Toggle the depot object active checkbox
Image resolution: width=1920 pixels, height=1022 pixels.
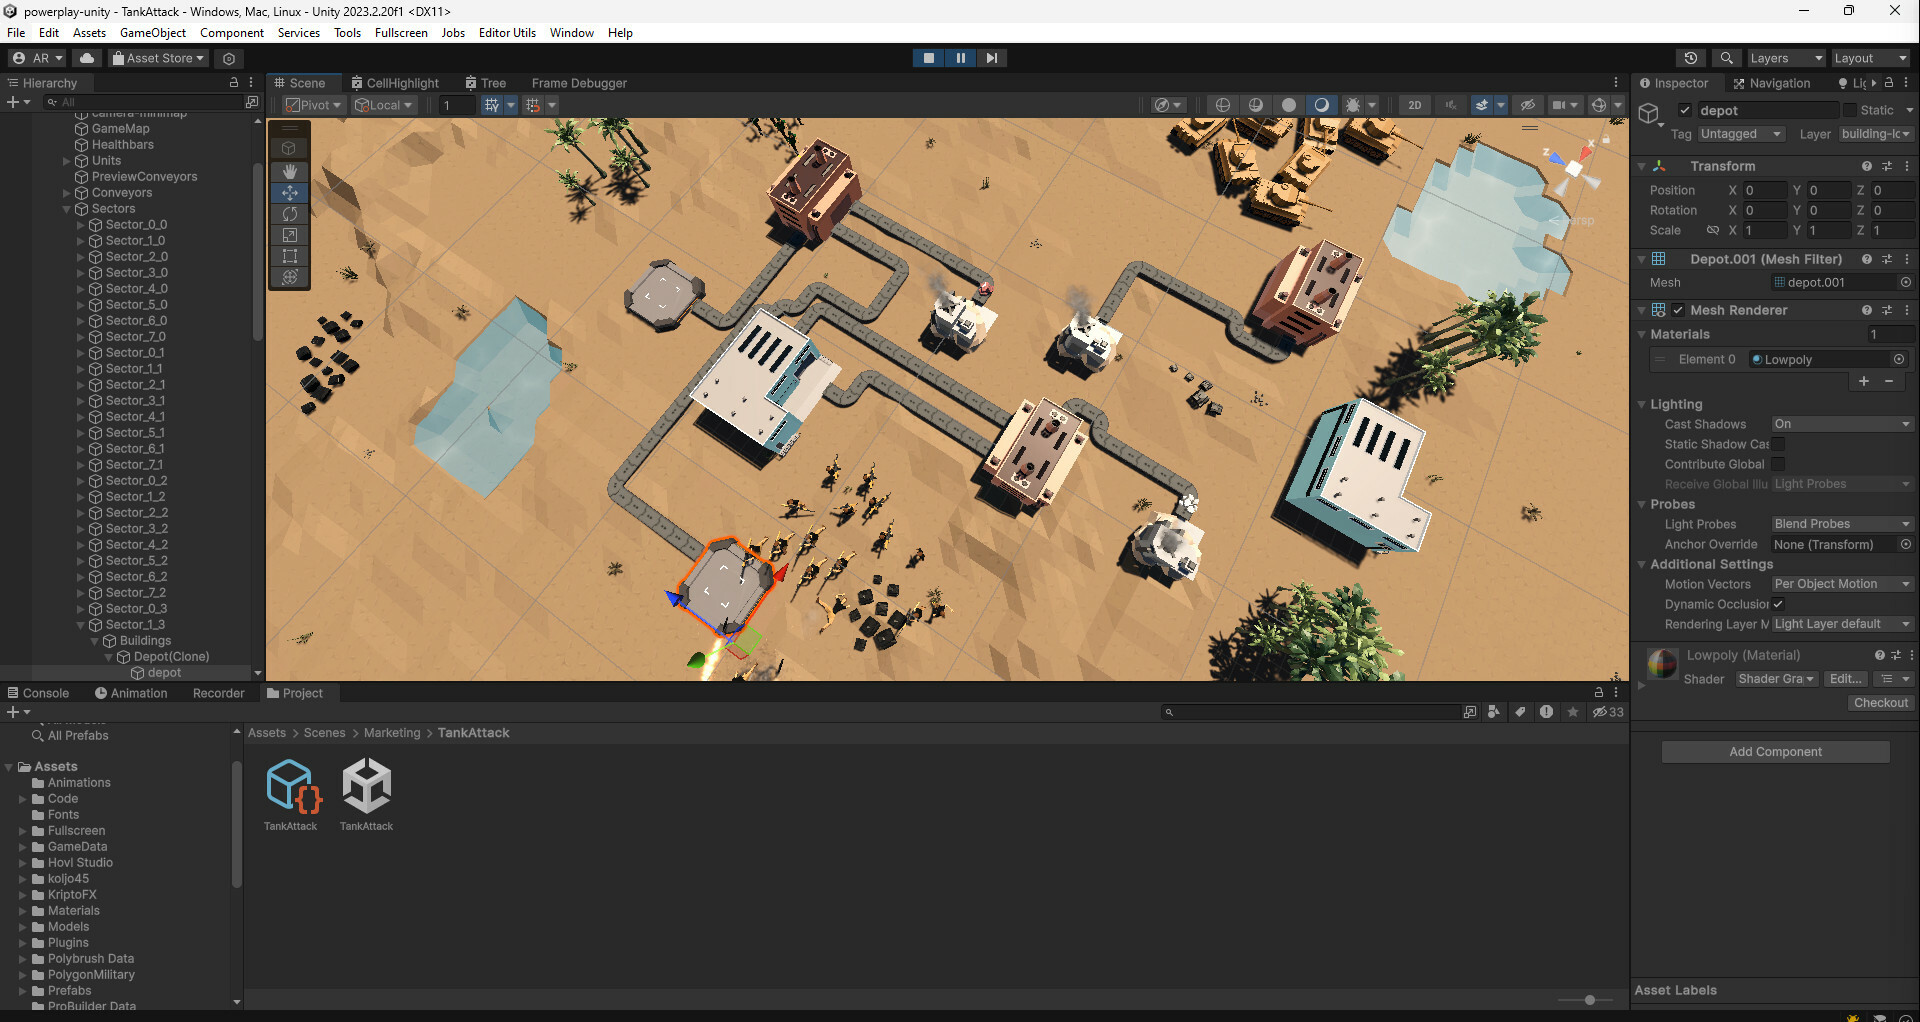1685,110
